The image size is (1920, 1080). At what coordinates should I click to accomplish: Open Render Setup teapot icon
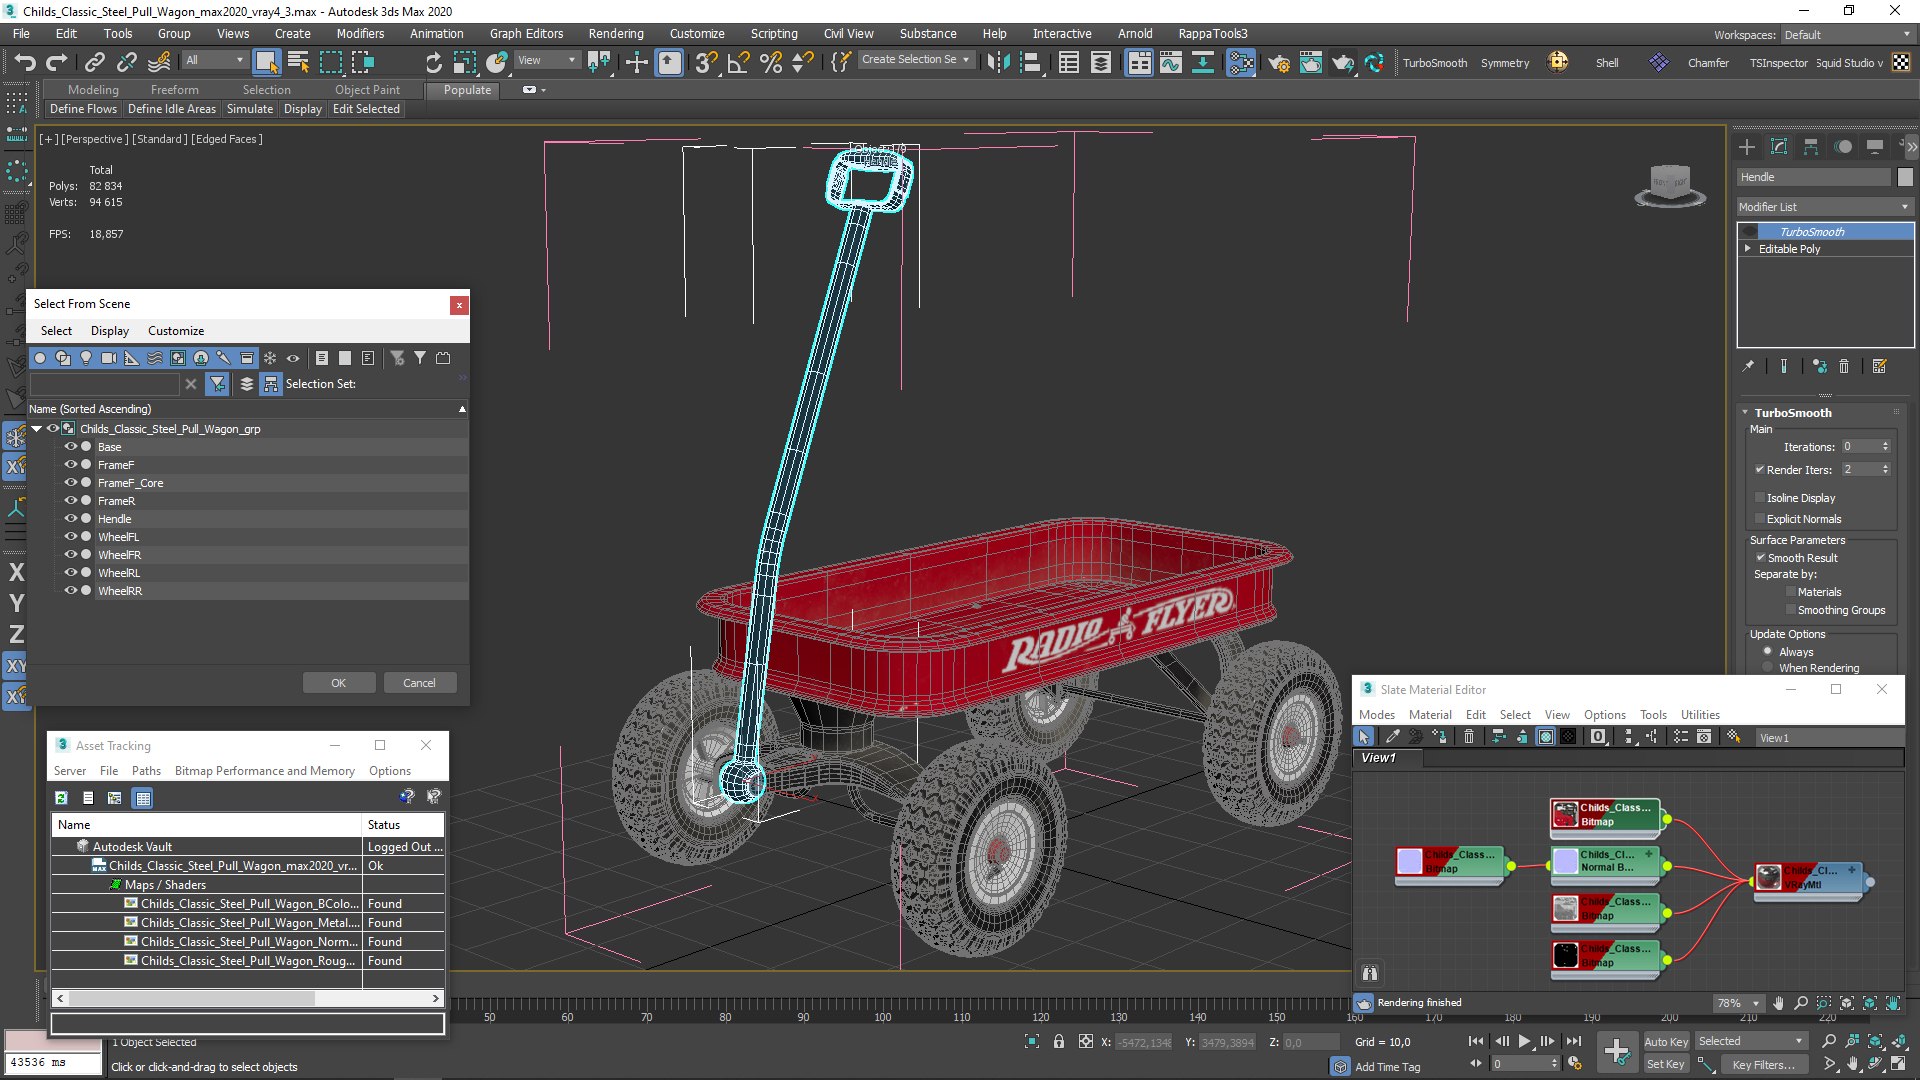click(1279, 62)
